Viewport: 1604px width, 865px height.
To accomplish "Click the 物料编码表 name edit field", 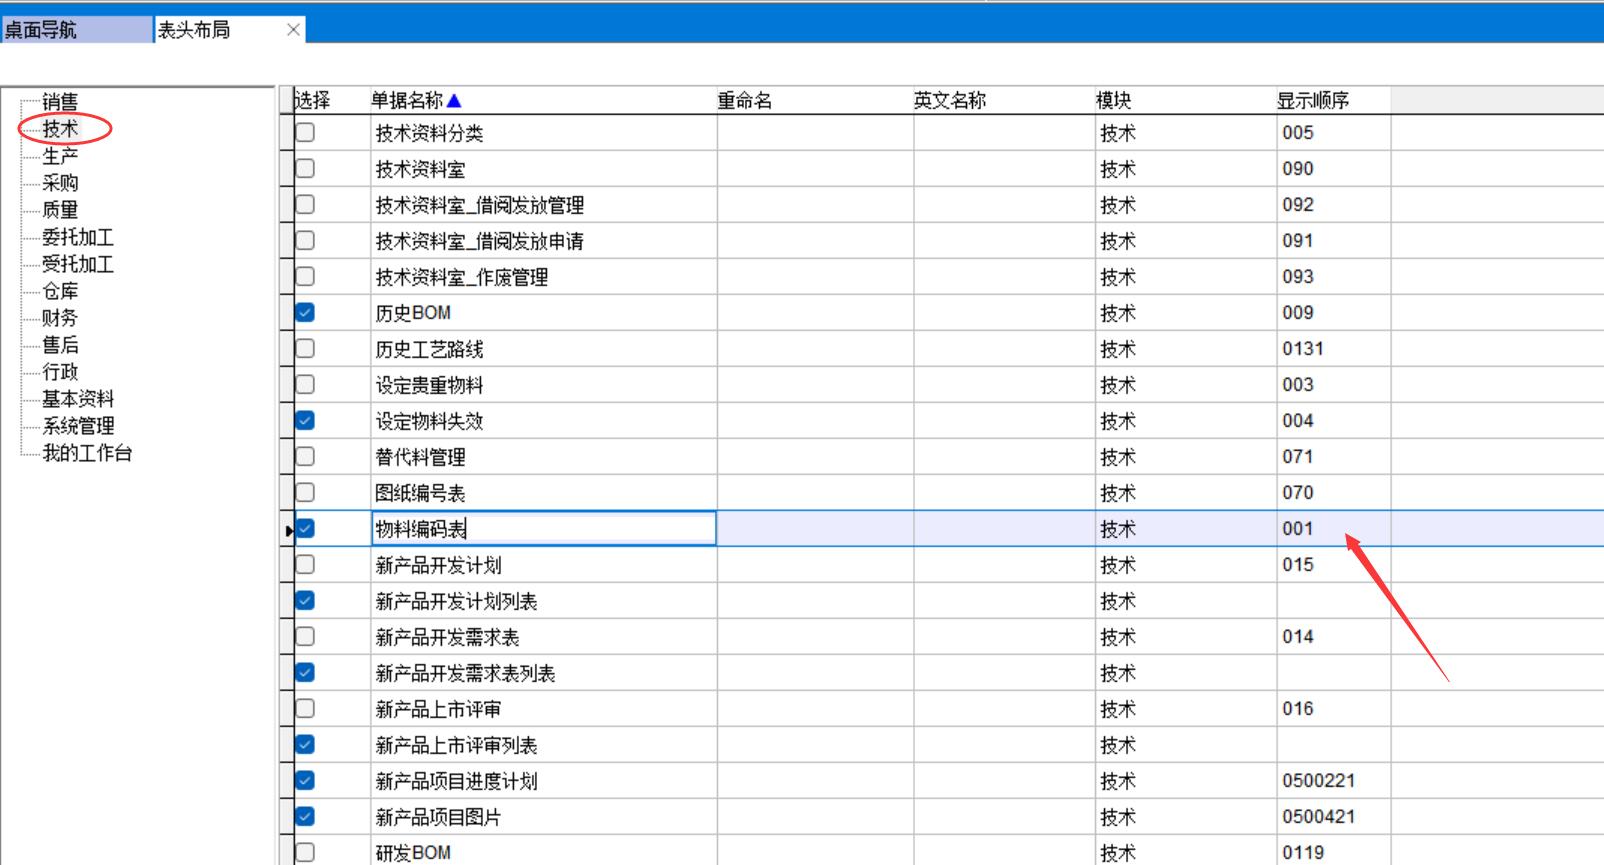I will pos(543,529).
